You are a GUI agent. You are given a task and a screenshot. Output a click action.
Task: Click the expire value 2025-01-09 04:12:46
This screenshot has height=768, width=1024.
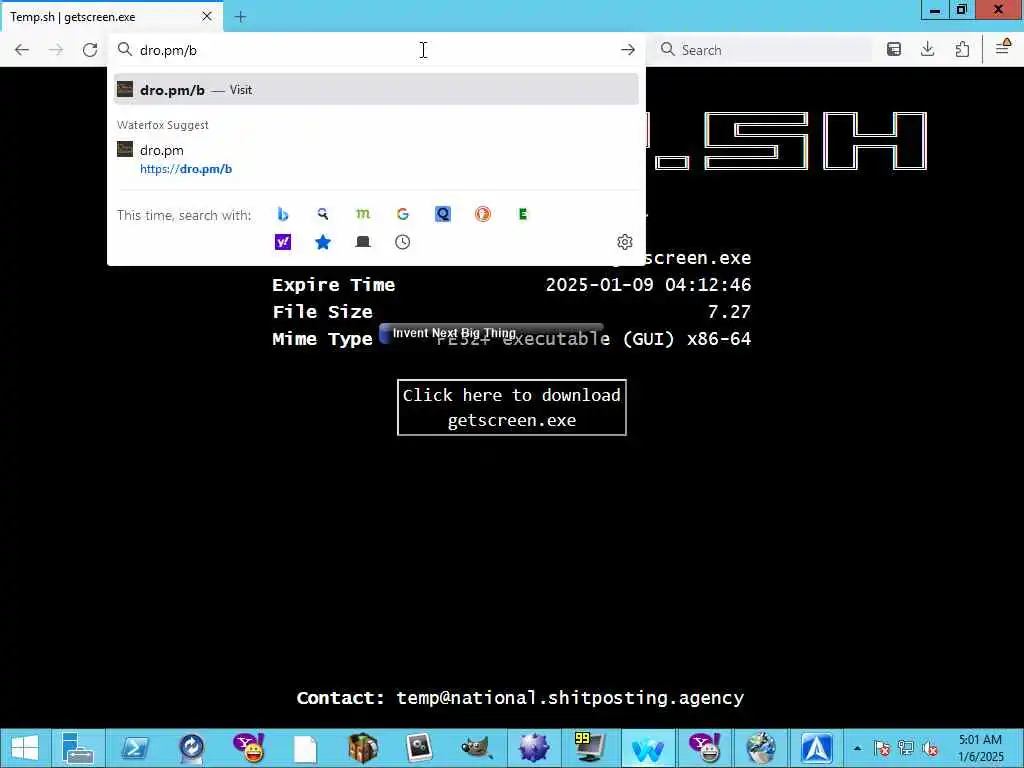(648, 285)
